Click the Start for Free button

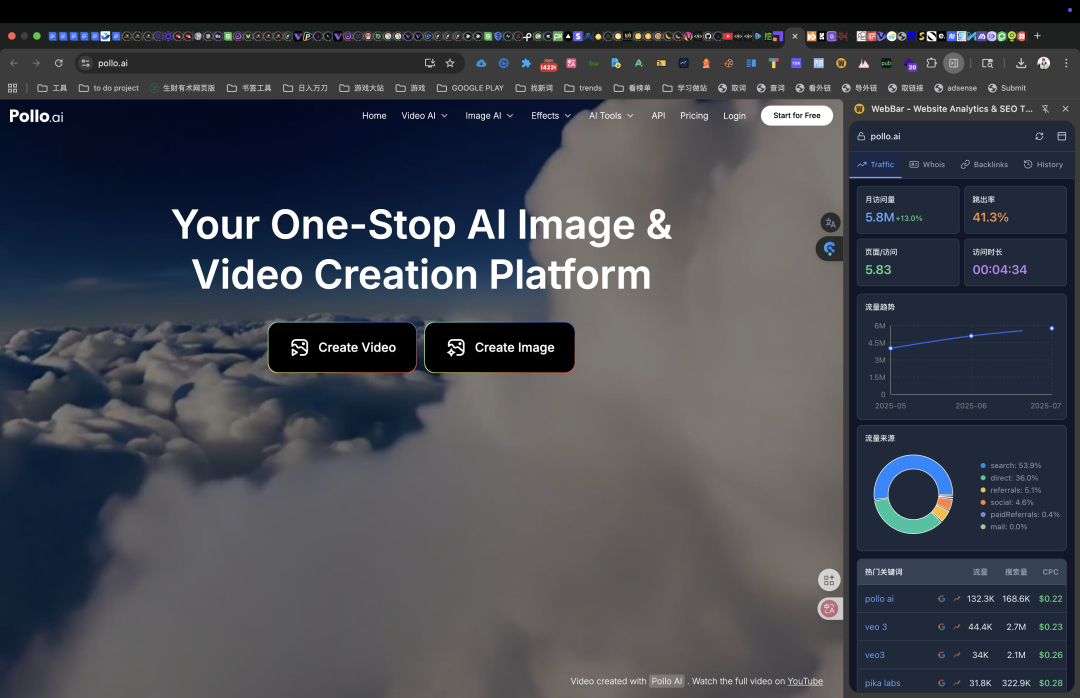tap(797, 116)
